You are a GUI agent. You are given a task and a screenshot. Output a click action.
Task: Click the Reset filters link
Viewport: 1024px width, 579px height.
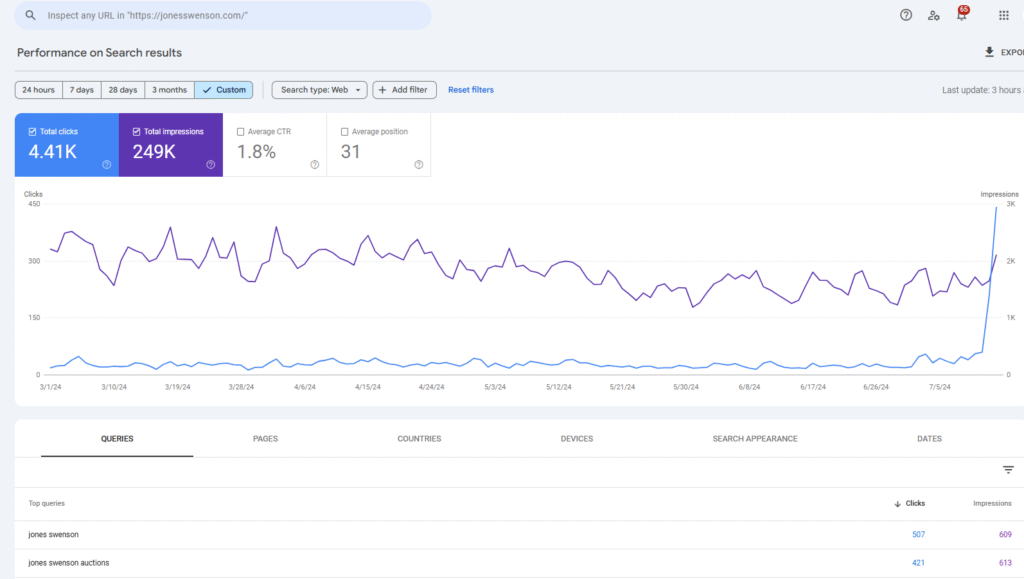tap(470, 90)
